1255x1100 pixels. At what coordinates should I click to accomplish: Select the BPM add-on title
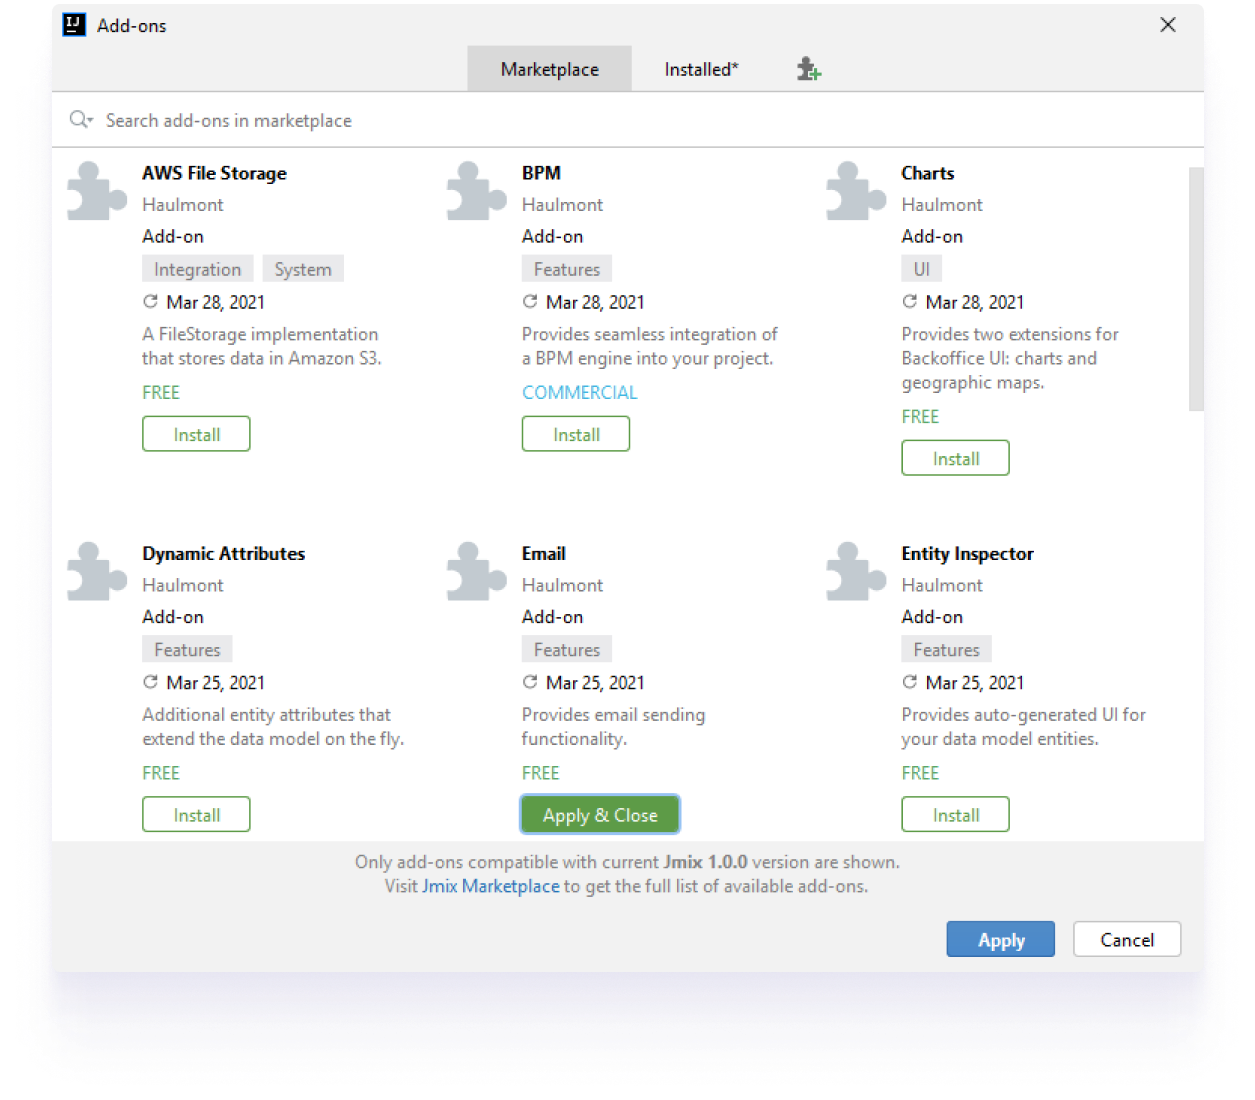[541, 173]
